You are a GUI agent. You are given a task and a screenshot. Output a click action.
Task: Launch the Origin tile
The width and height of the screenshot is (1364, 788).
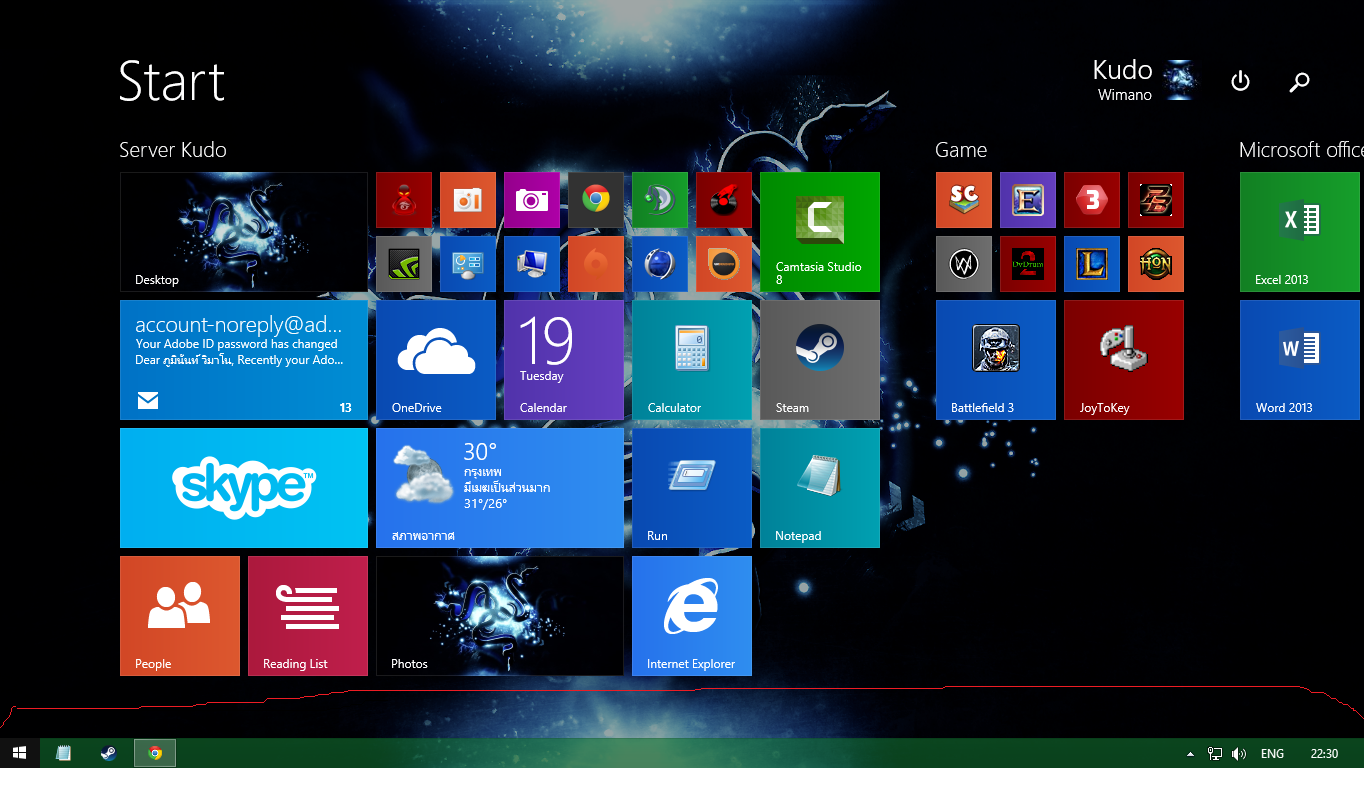click(x=596, y=264)
